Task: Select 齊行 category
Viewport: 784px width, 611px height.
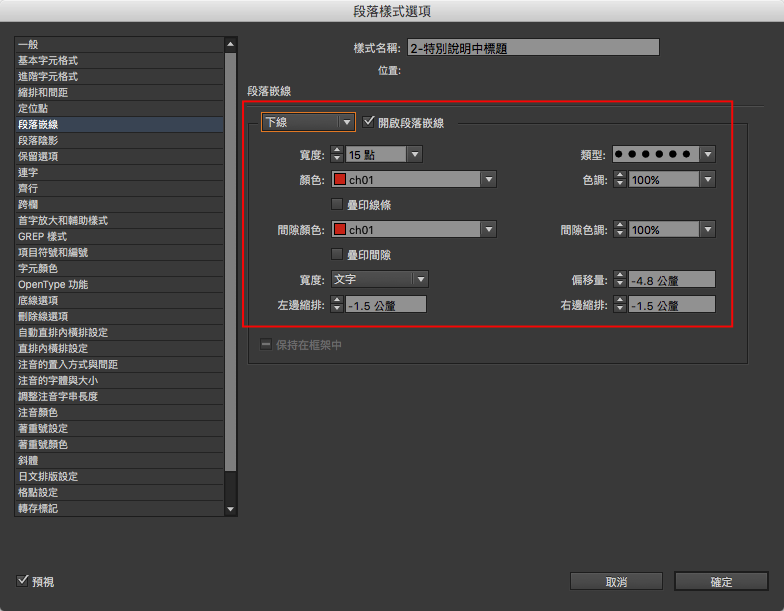Action: click(119, 188)
